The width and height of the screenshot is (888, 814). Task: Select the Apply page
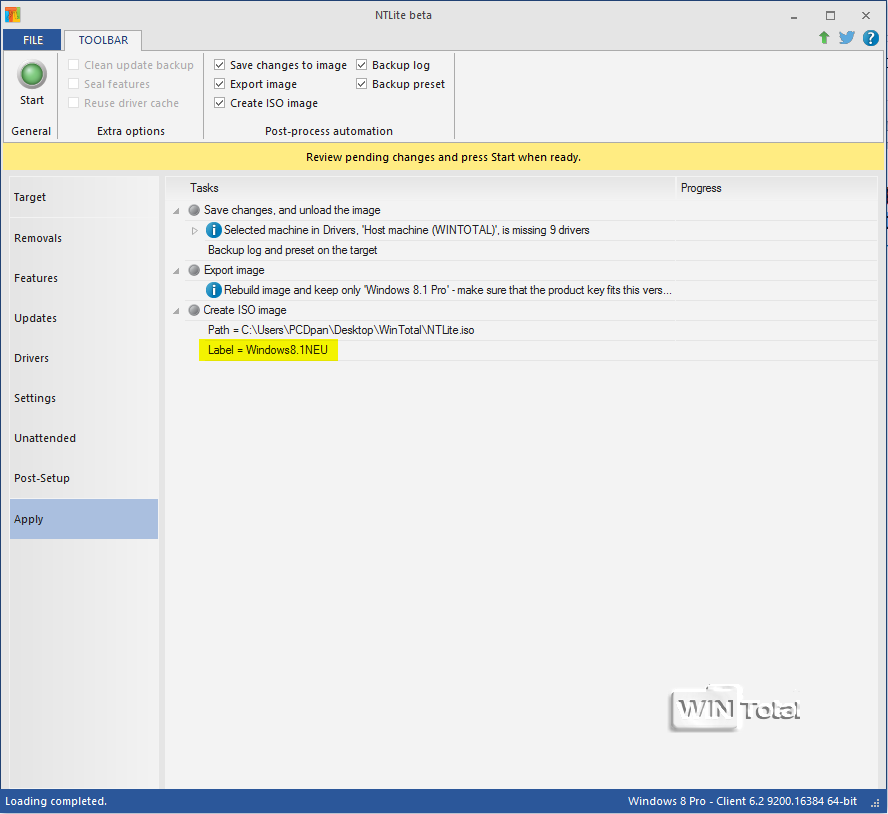tap(84, 519)
